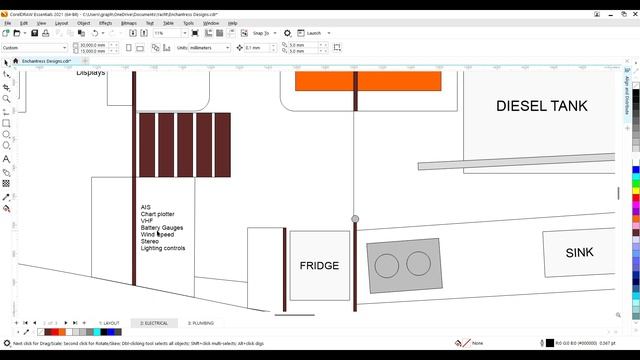Apply page size to all pages

point(156,48)
